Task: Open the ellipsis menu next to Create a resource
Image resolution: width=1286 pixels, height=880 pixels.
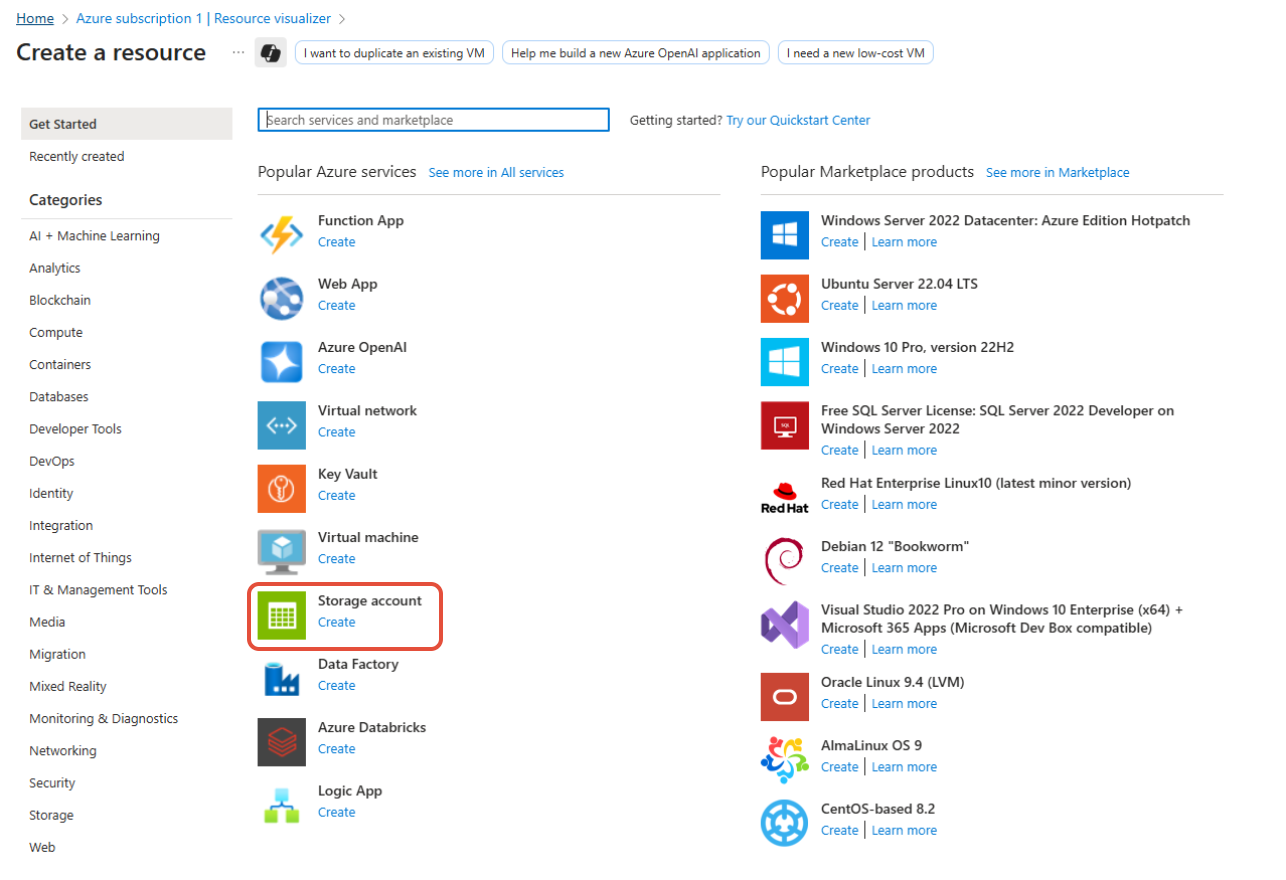Action: 238,52
